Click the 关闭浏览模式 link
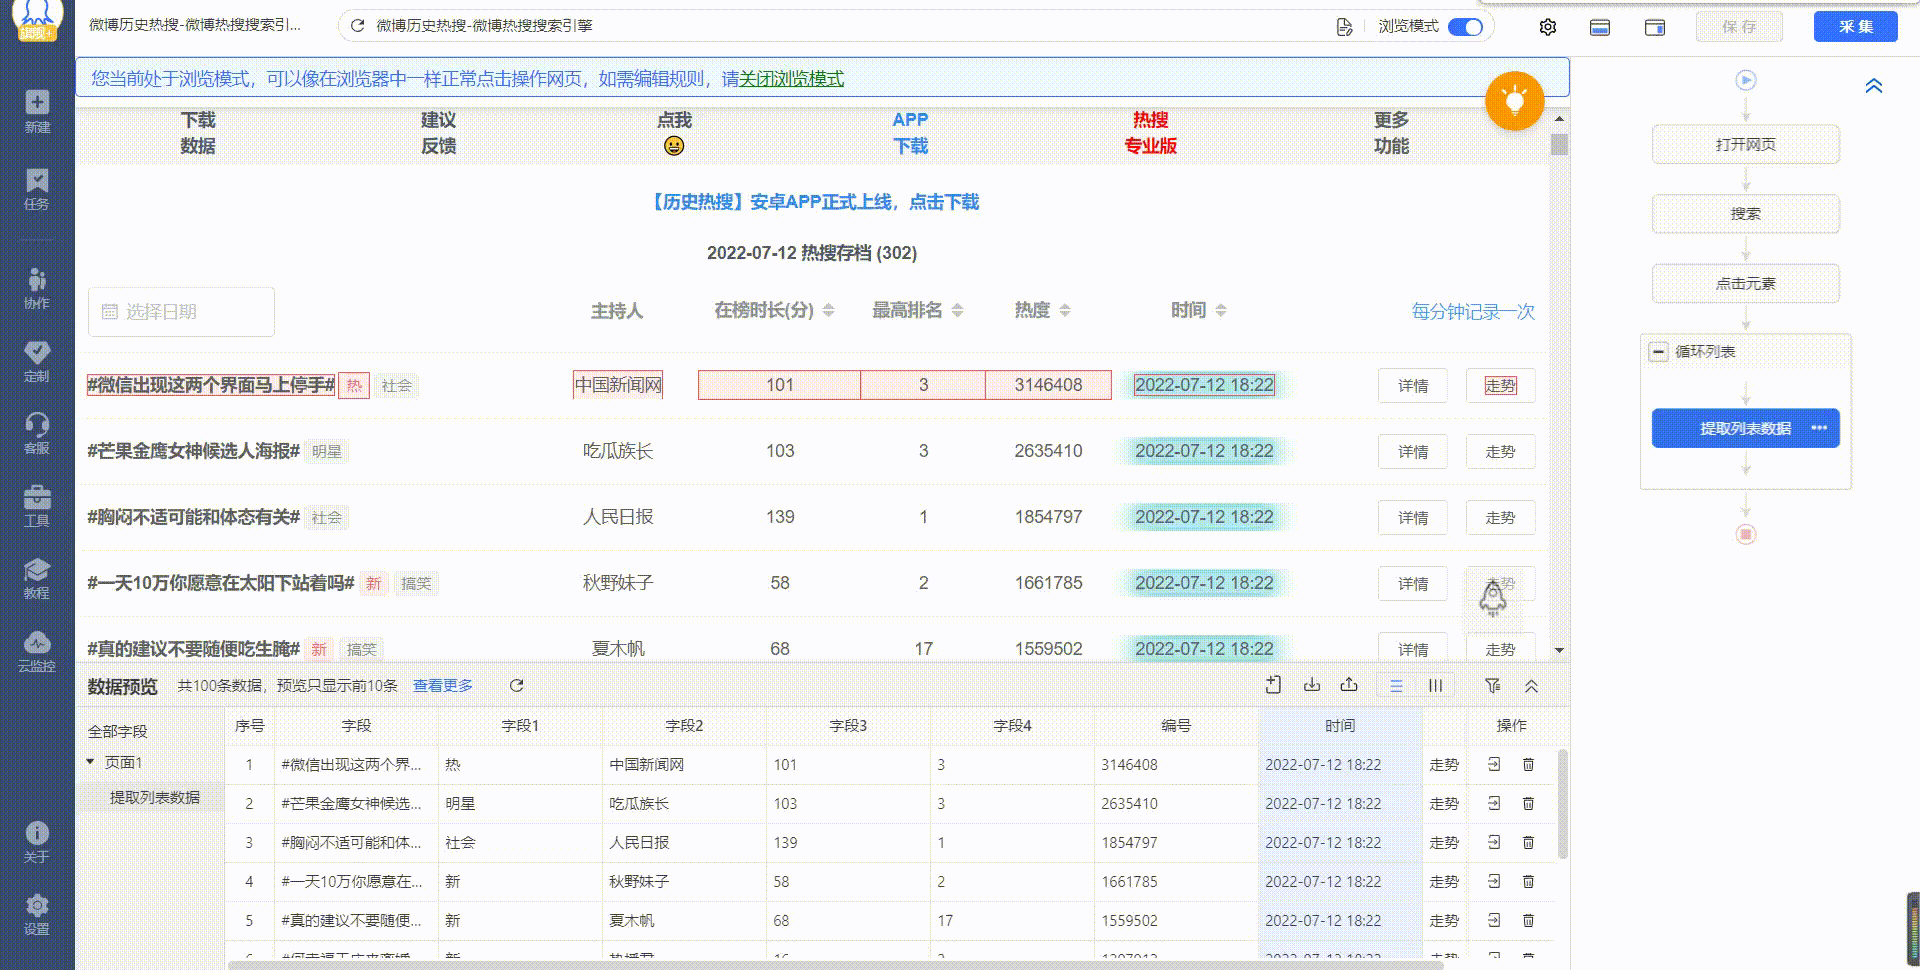This screenshot has height=970, width=1920. tap(791, 79)
